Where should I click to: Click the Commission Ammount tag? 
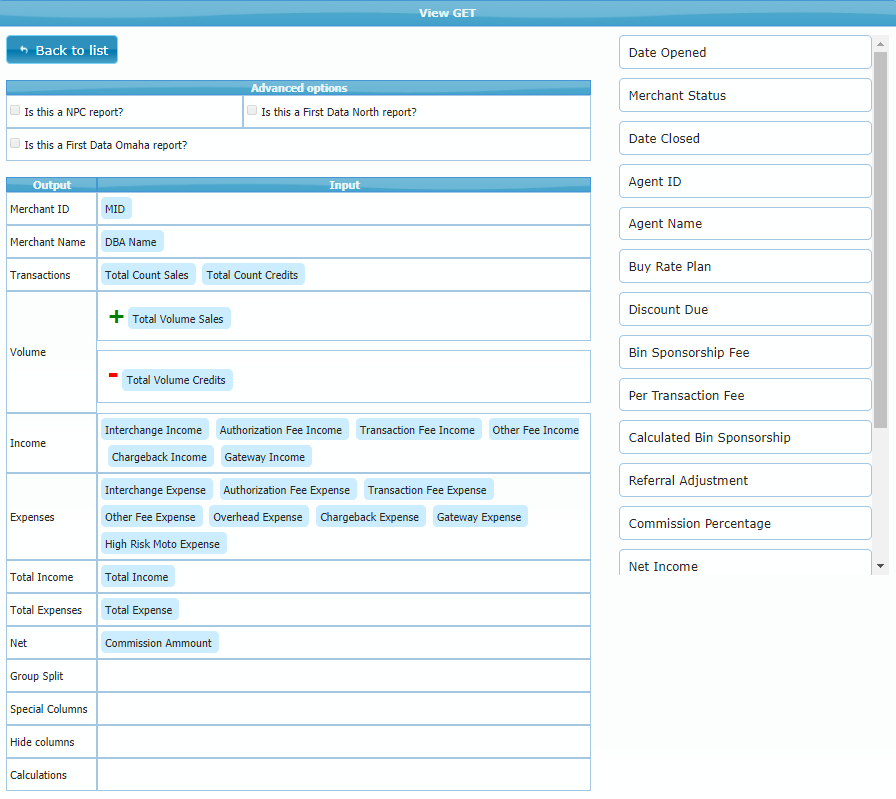158,643
